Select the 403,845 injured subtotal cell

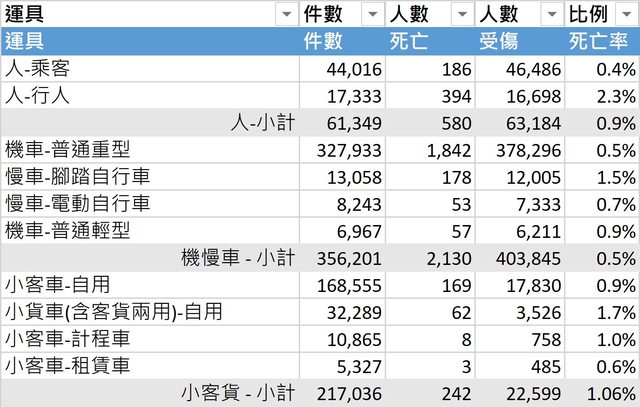(x=519, y=258)
